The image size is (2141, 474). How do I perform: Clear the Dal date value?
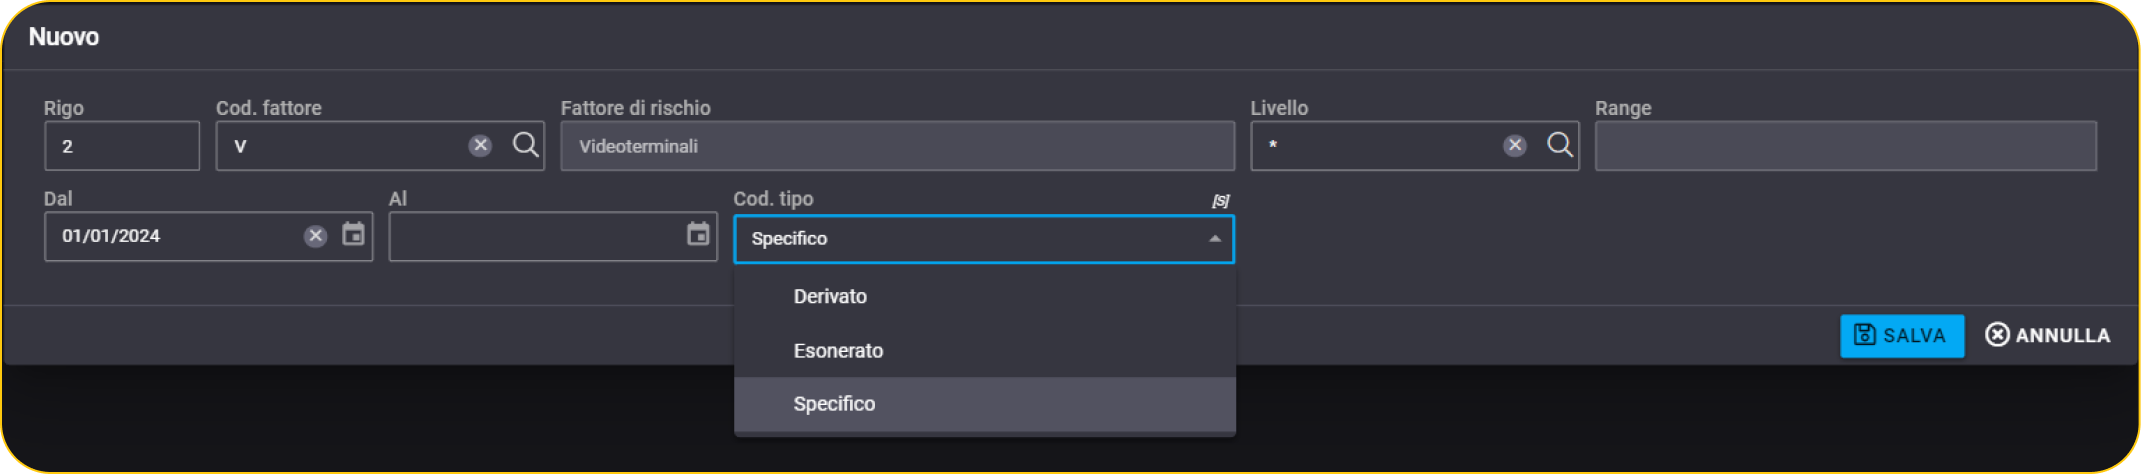[315, 236]
